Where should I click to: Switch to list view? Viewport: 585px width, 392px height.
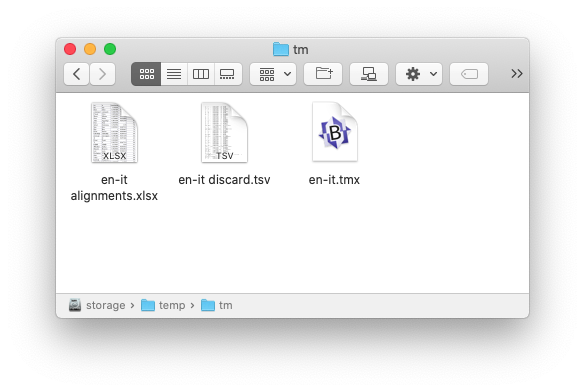[x=174, y=74]
